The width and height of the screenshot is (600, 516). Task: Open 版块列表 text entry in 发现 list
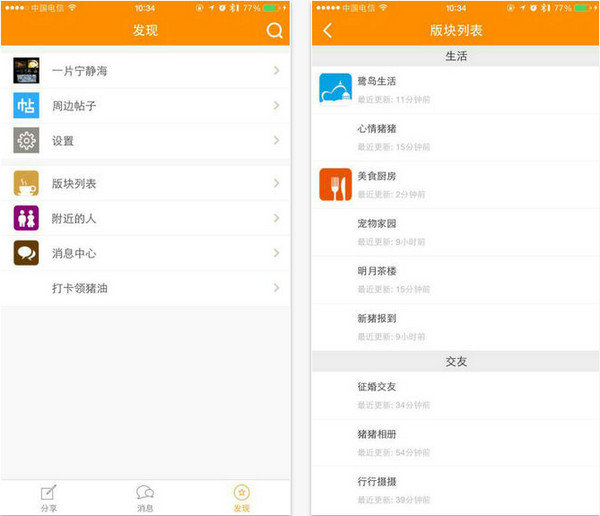(x=74, y=184)
